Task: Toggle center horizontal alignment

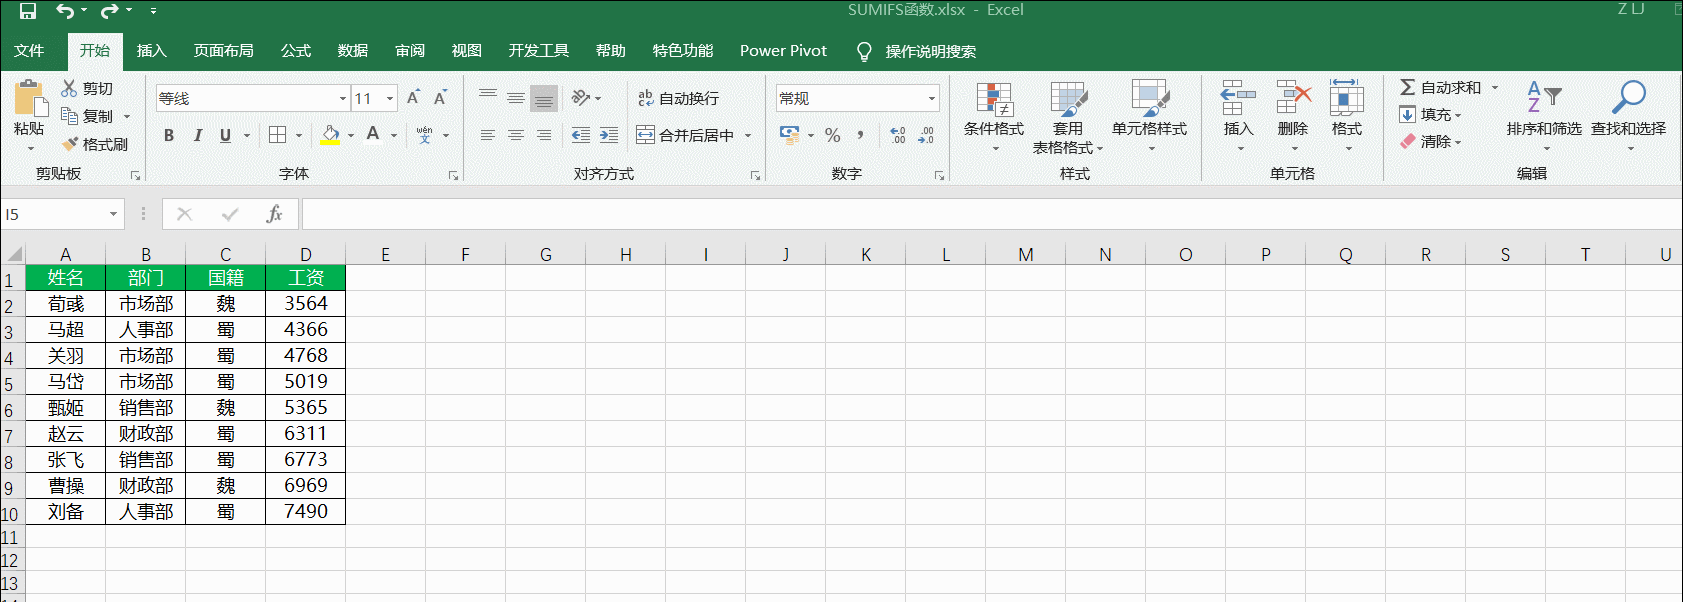Action: 516,135
